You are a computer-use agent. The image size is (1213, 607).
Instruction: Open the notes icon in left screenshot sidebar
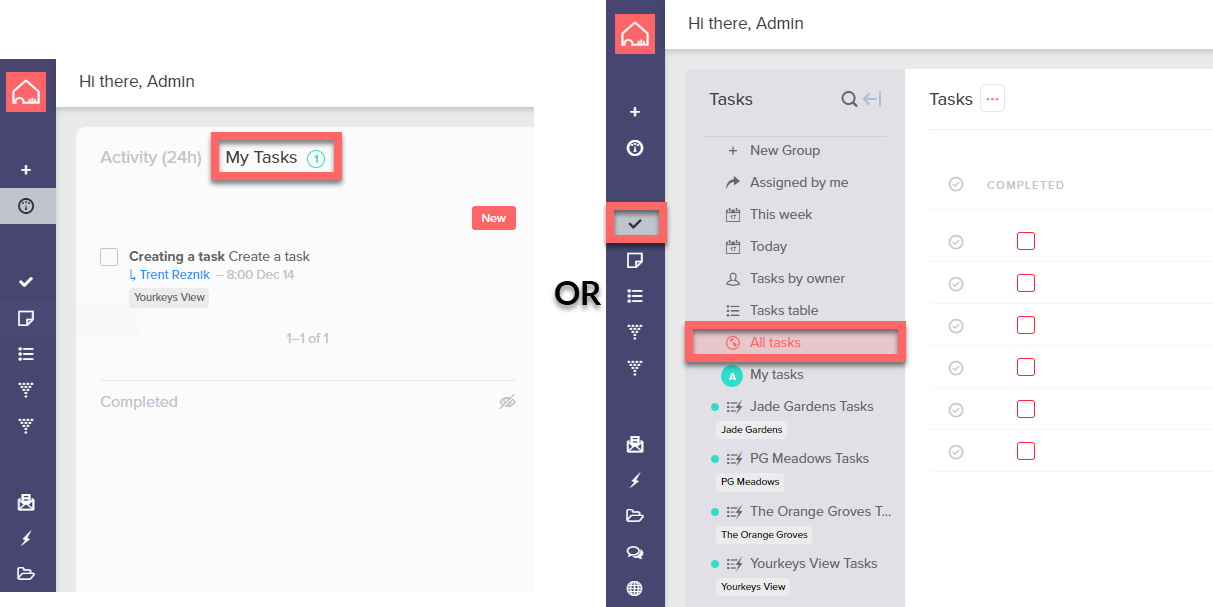pyautogui.click(x=26, y=318)
